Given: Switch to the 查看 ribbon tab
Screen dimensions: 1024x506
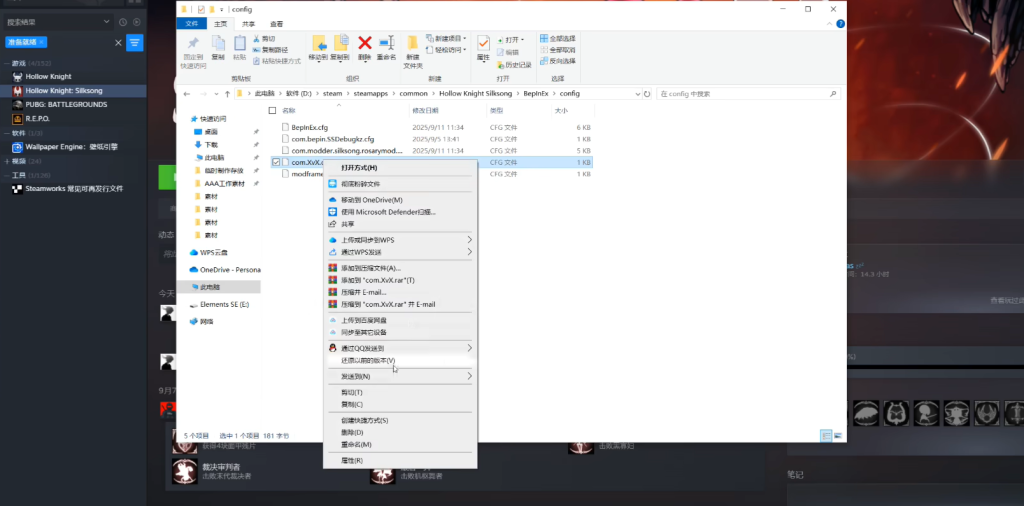Looking at the screenshot, I should [276, 23].
